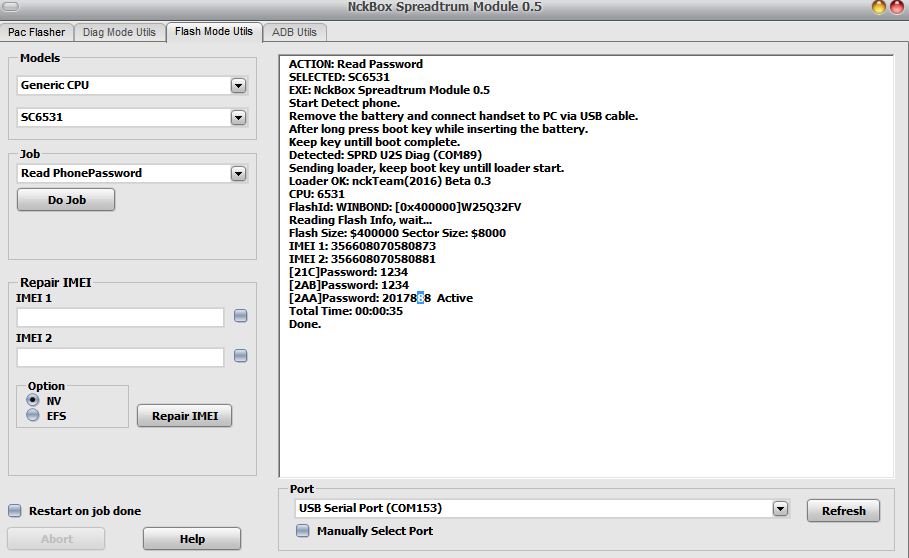This screenshot has width=909, height=558.
Task: Click the 'IMEI 2: 356608070580881' log line
Action: pos(362,259)
